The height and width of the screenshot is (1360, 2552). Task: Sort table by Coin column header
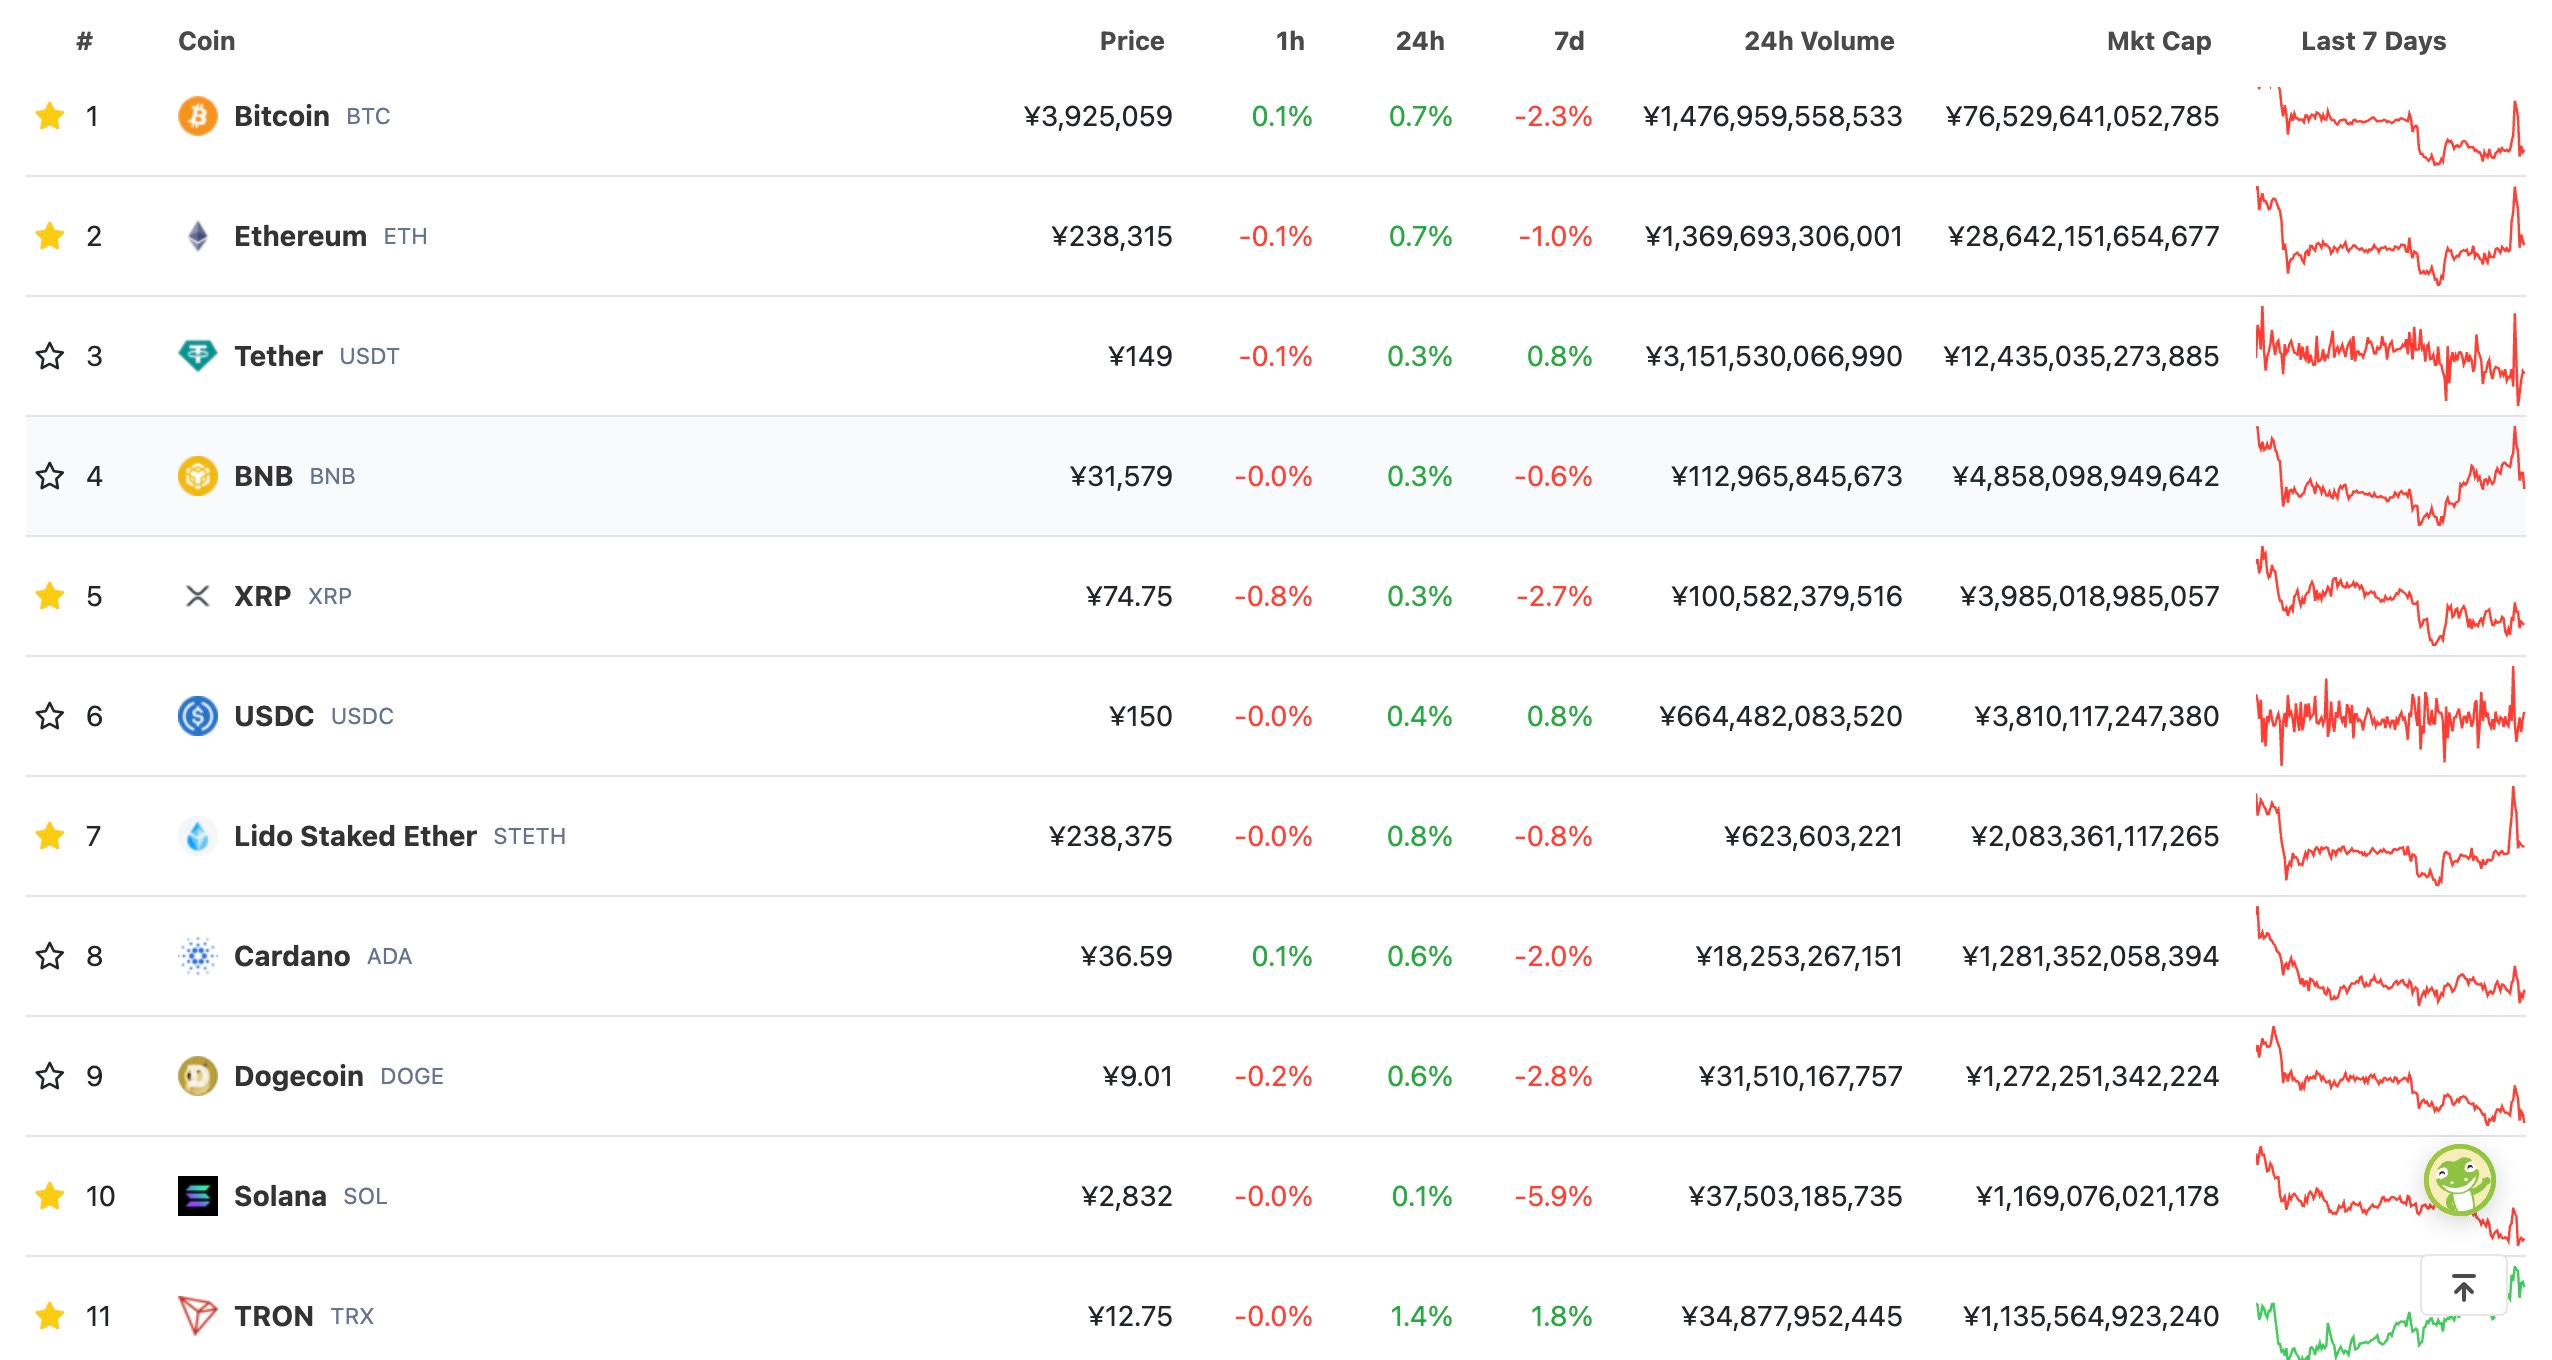(x=207, y=41)
